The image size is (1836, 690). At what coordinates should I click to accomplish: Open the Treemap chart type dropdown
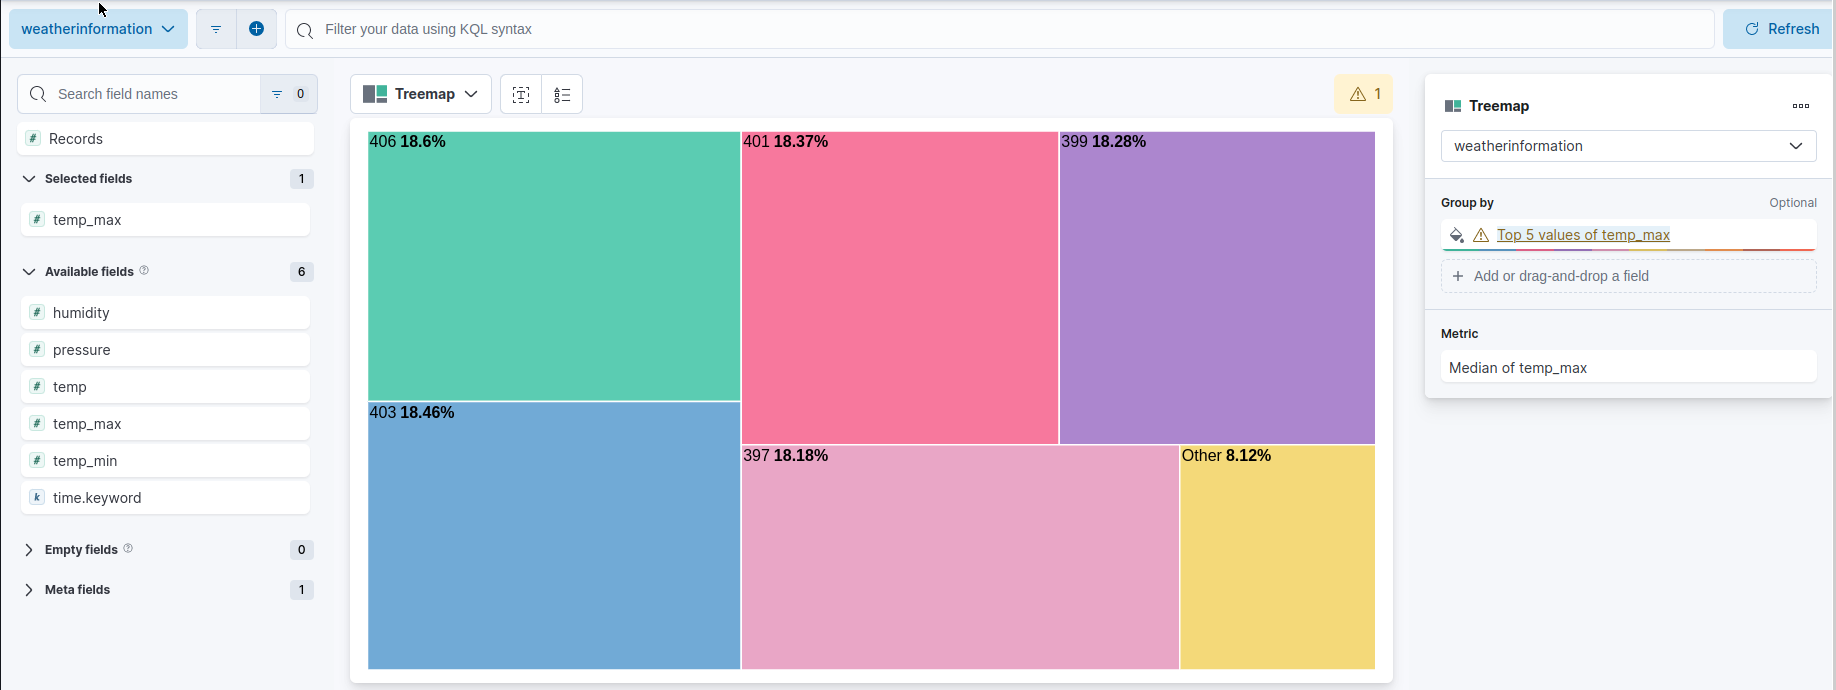coord(420,93)
